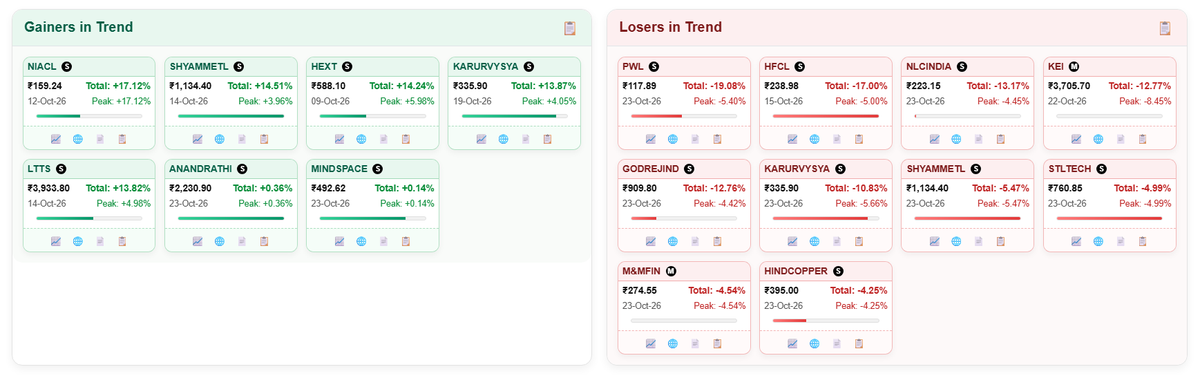Click the Gainers in Trend heading
1200x378 pixels.
(79, 28)
